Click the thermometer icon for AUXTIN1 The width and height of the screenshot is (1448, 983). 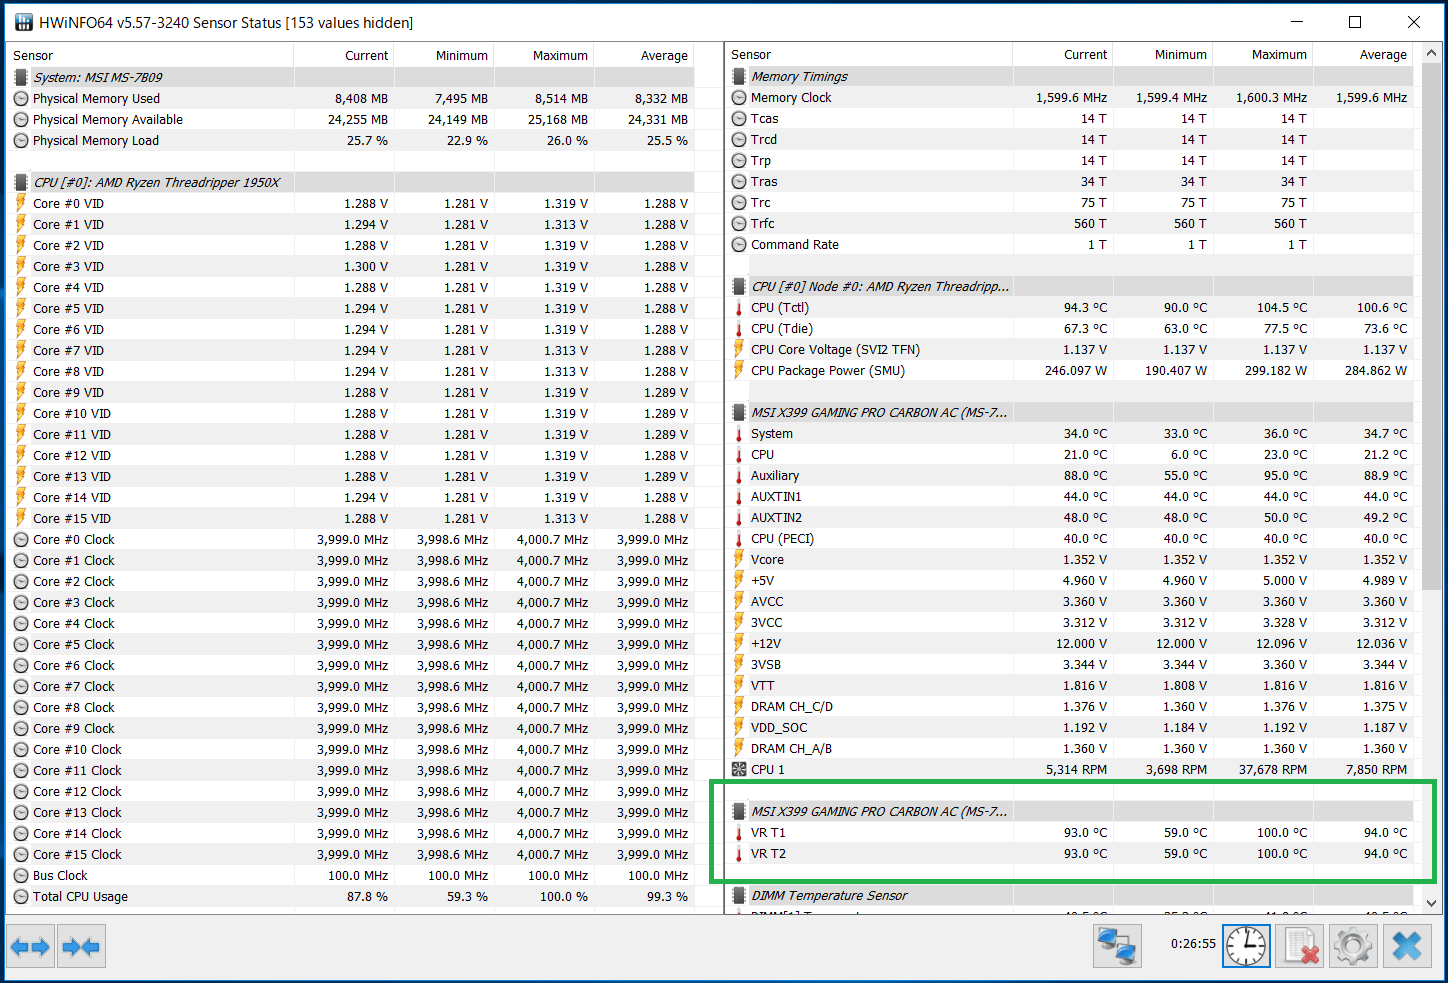(739, 497)
